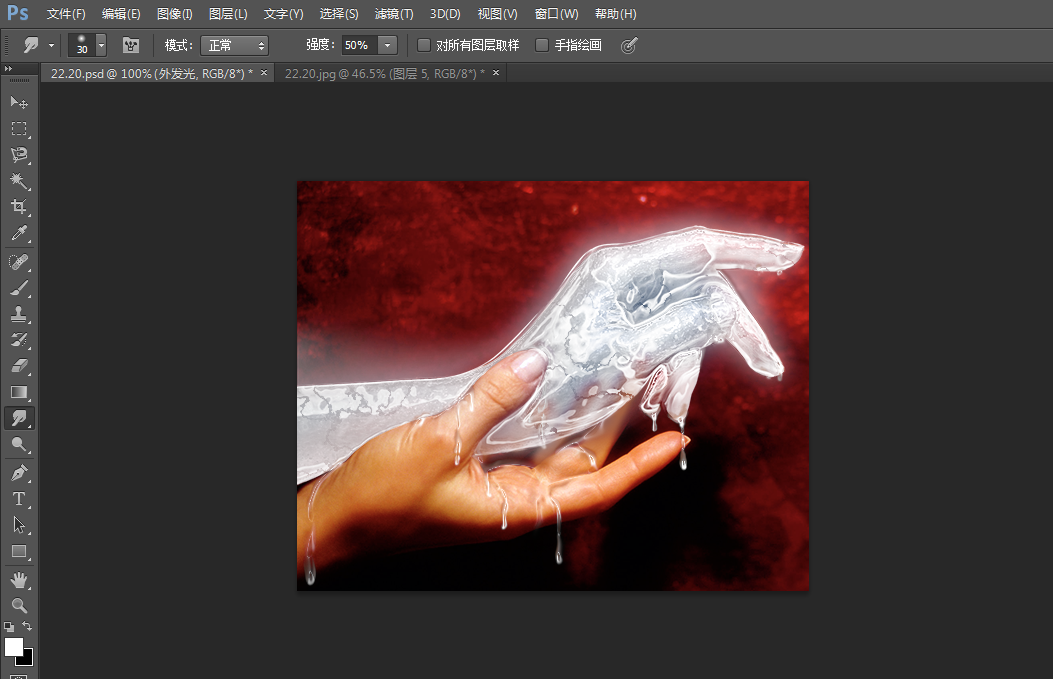Click the foreground color swatch
Viewport: 1053px width, 679px height.
[x=14, y=647]
